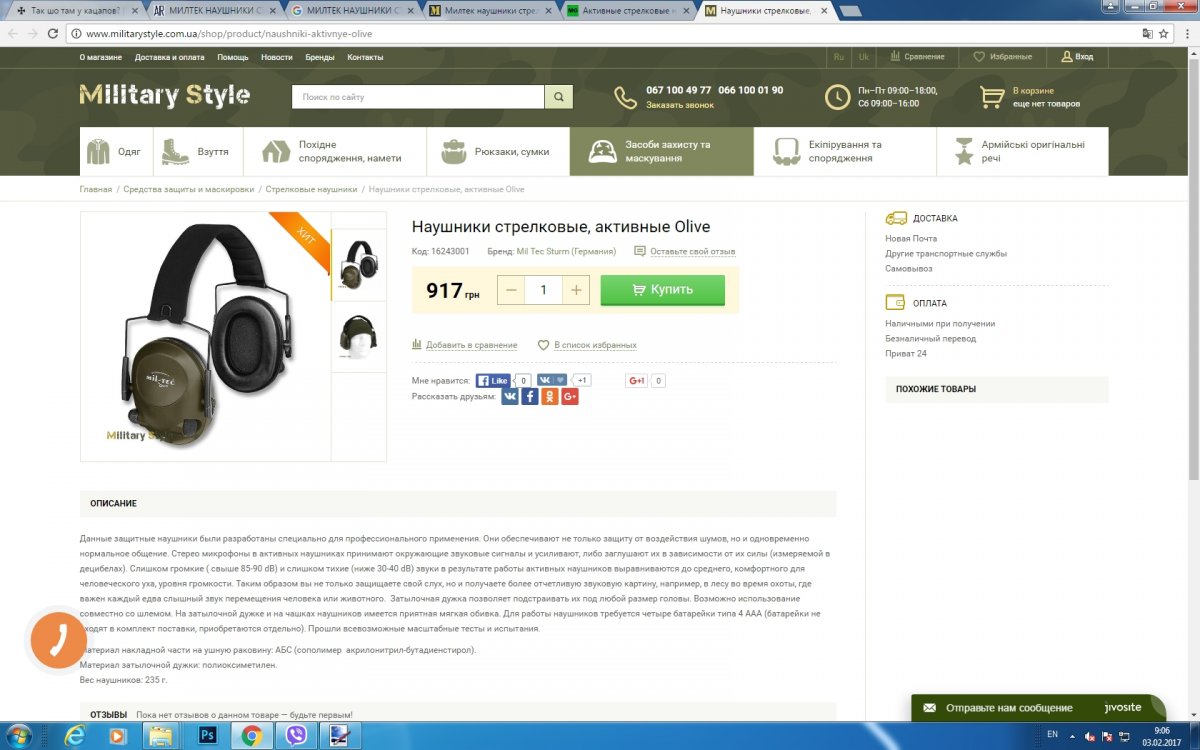Open the shopping cart icon
This screenshot has width=1200, height=750.
pos(992,97)
